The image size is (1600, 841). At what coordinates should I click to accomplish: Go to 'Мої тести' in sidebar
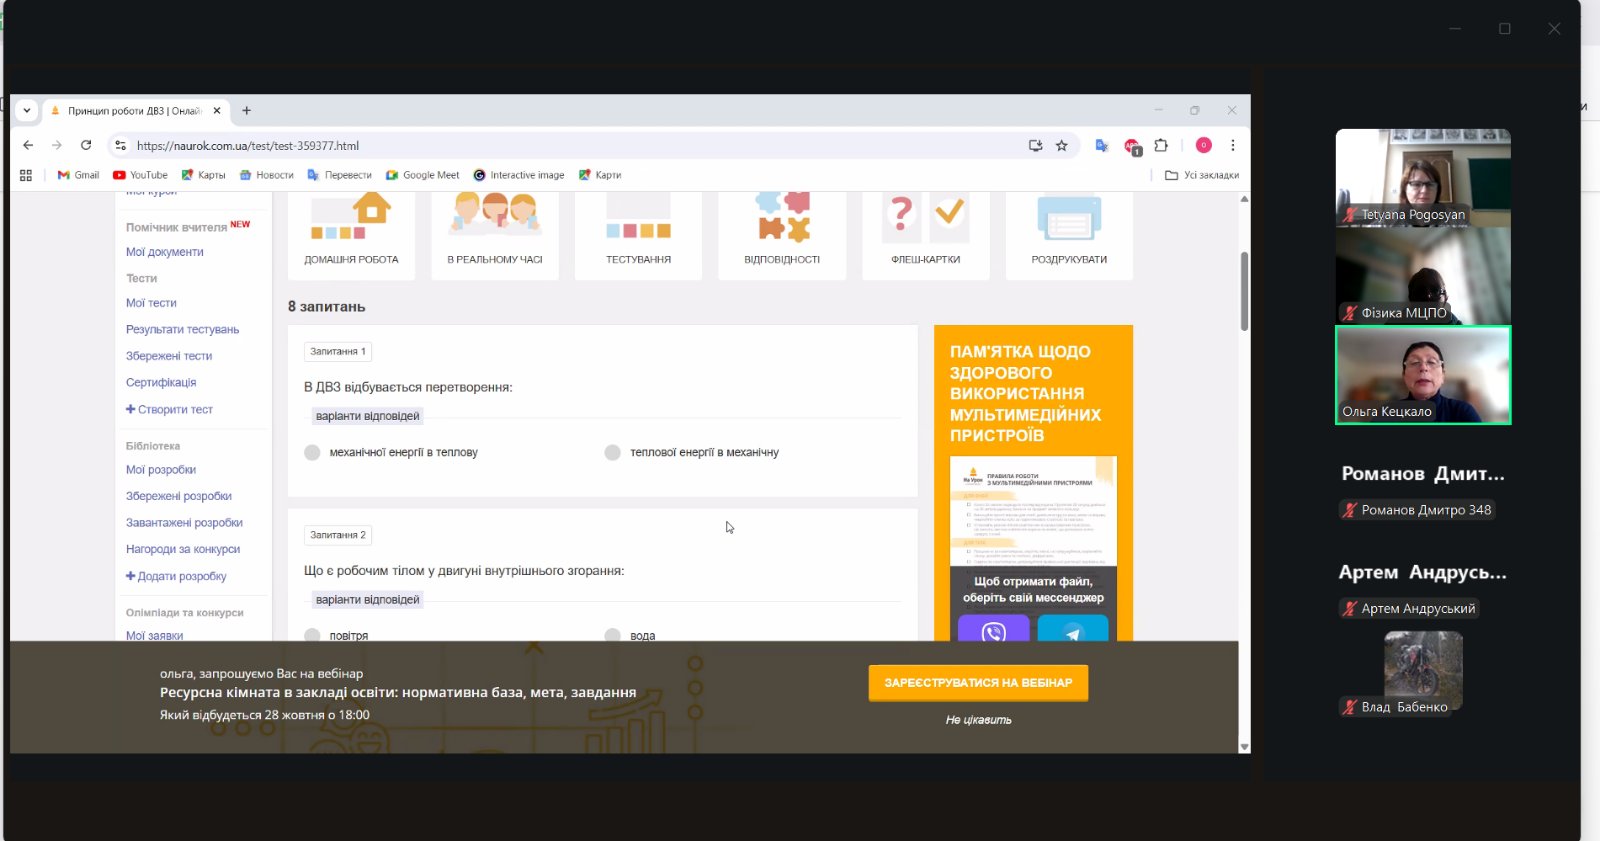click(x=151, y=303)
